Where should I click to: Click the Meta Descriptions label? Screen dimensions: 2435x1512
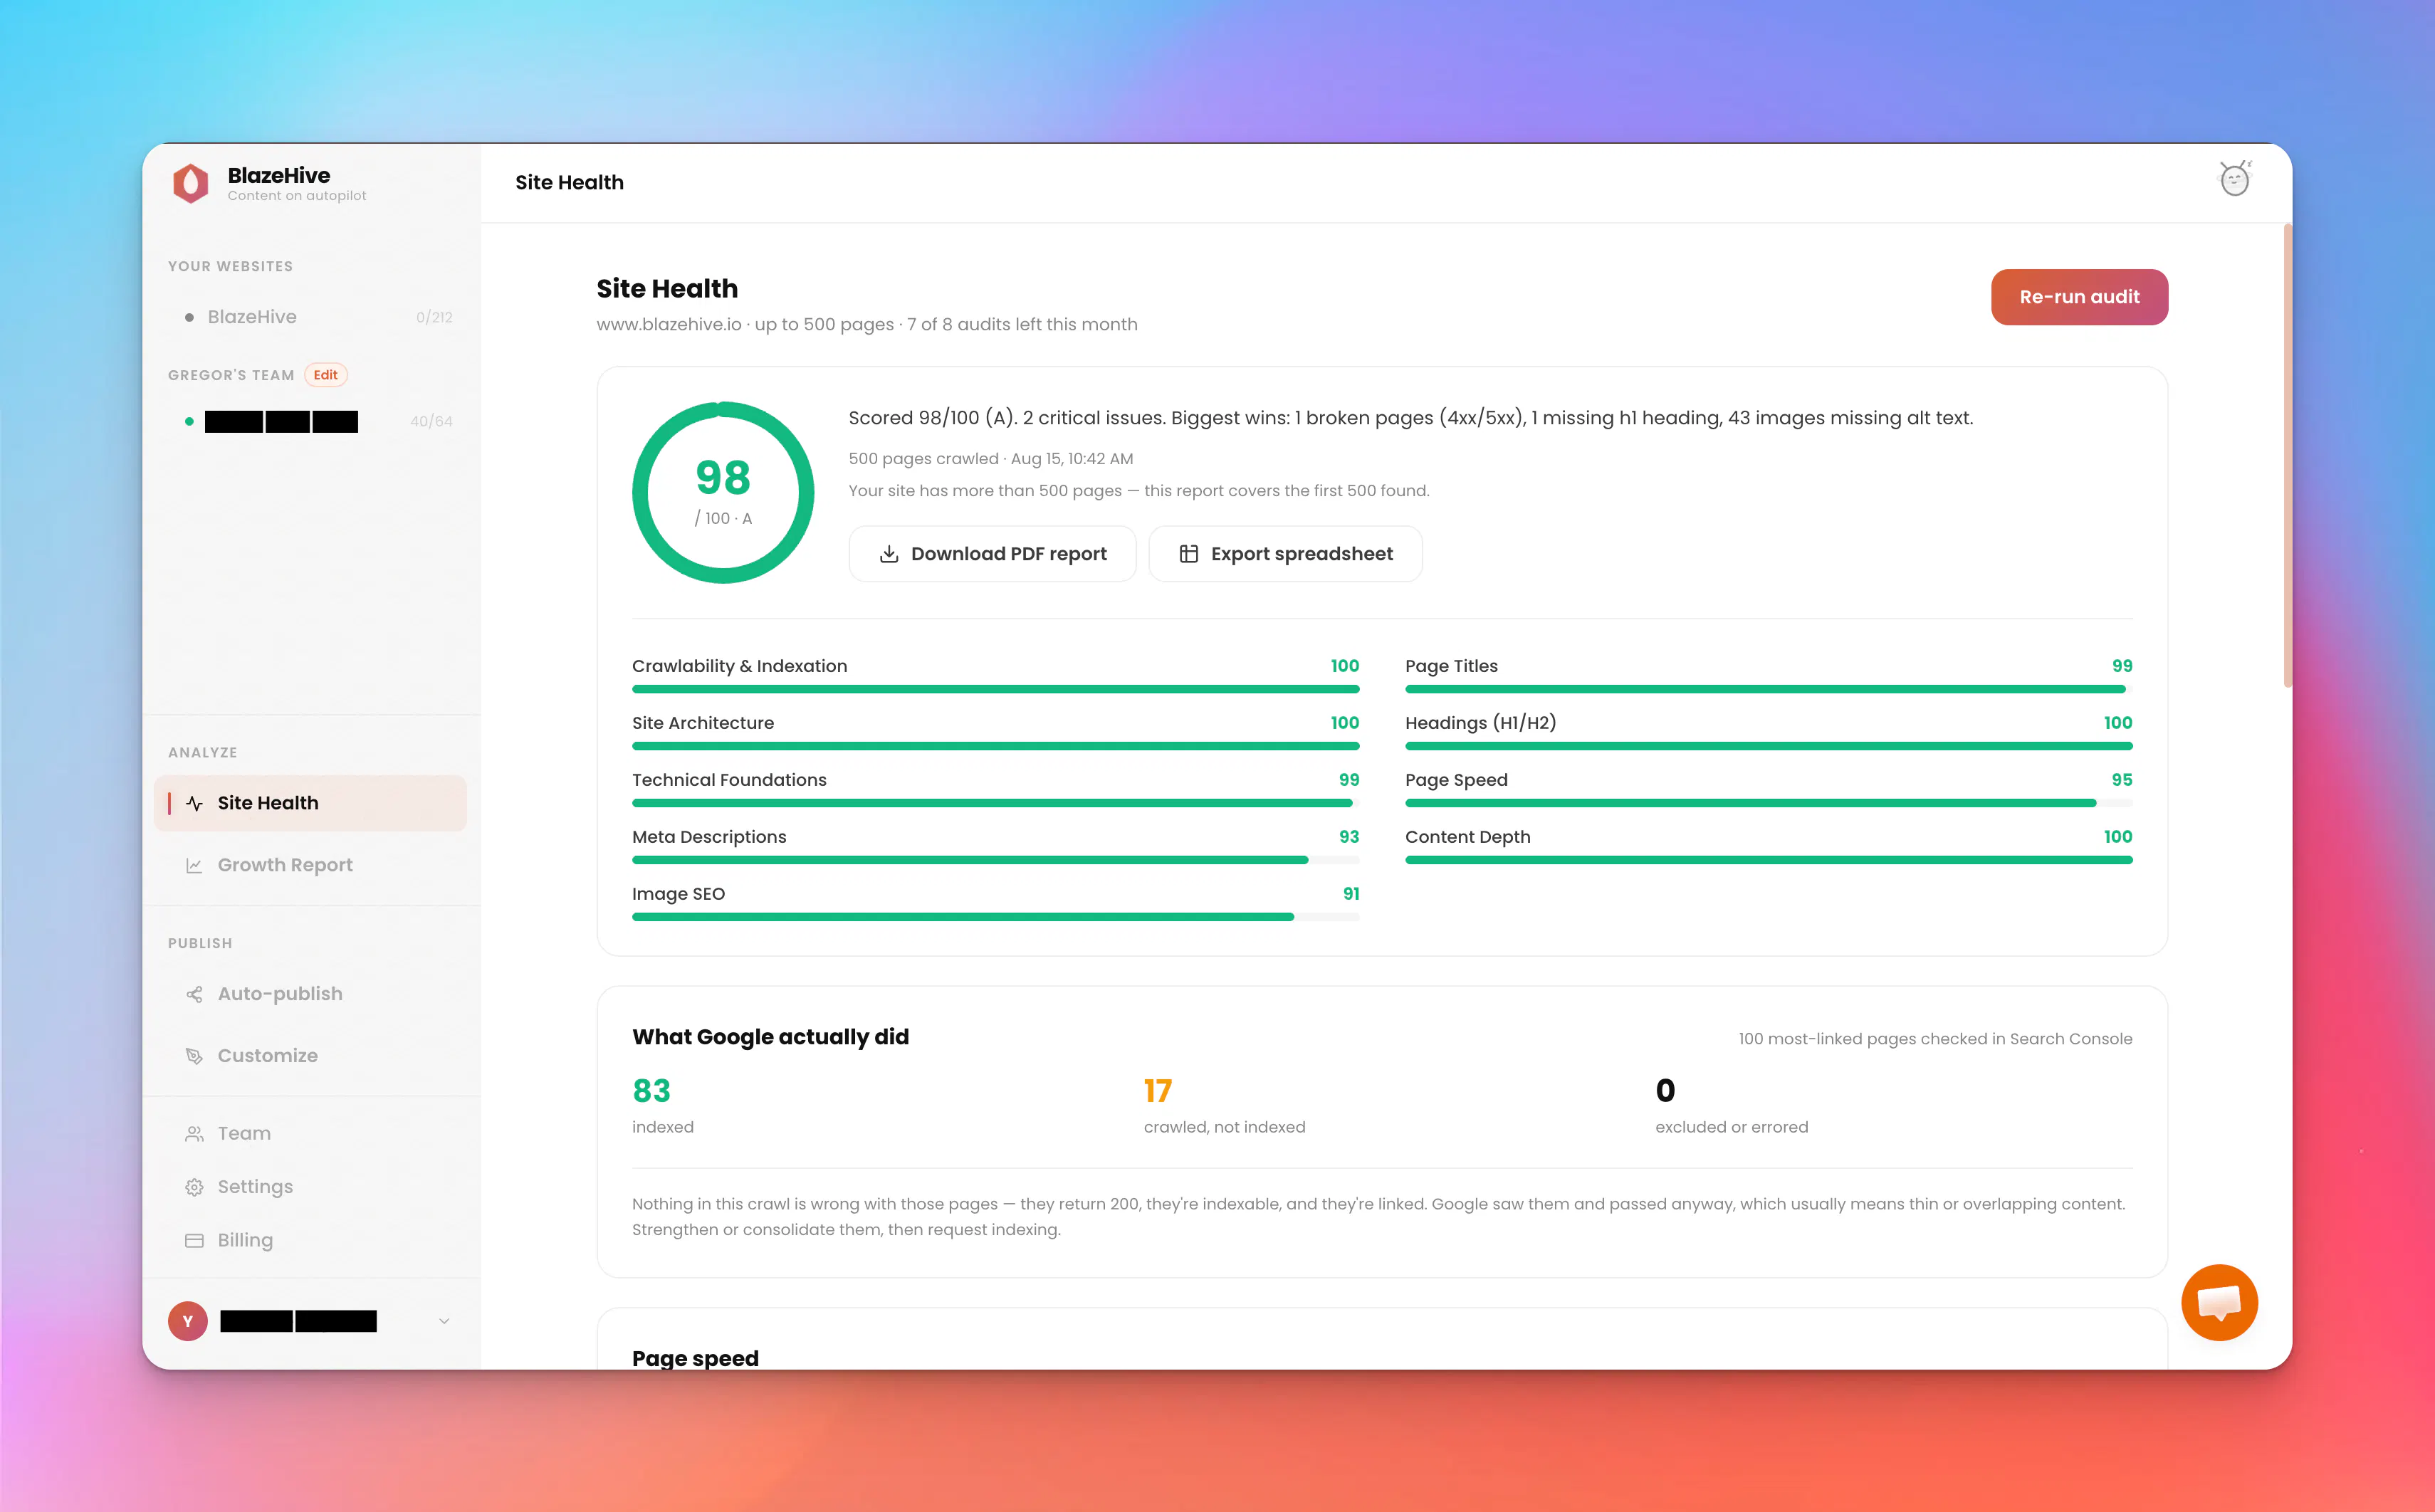[x=709, y=837]
